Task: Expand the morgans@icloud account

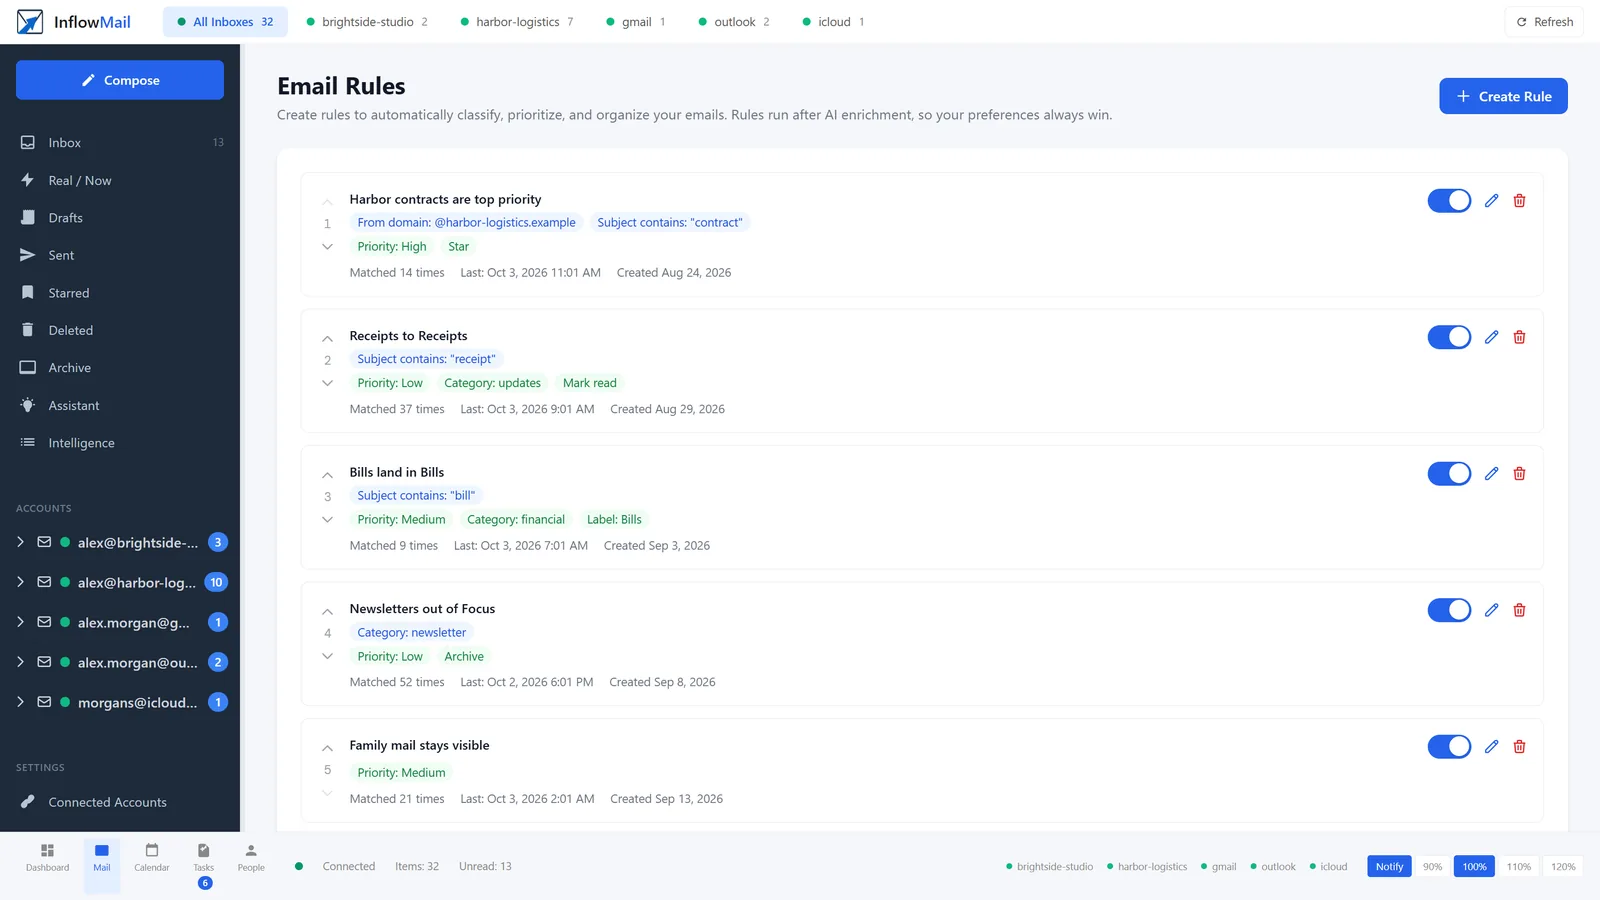Action: (20, 702)
